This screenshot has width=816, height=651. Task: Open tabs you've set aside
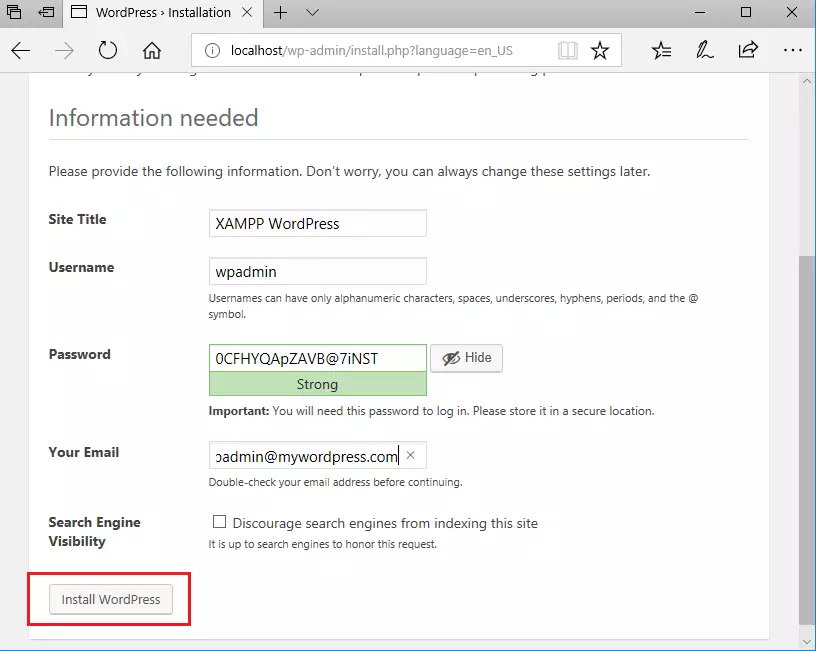click(x=14, y=12)
